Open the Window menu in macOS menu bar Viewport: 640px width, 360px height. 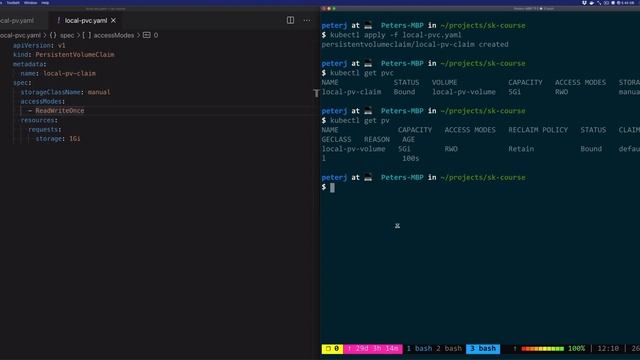[x=30, y=2]
